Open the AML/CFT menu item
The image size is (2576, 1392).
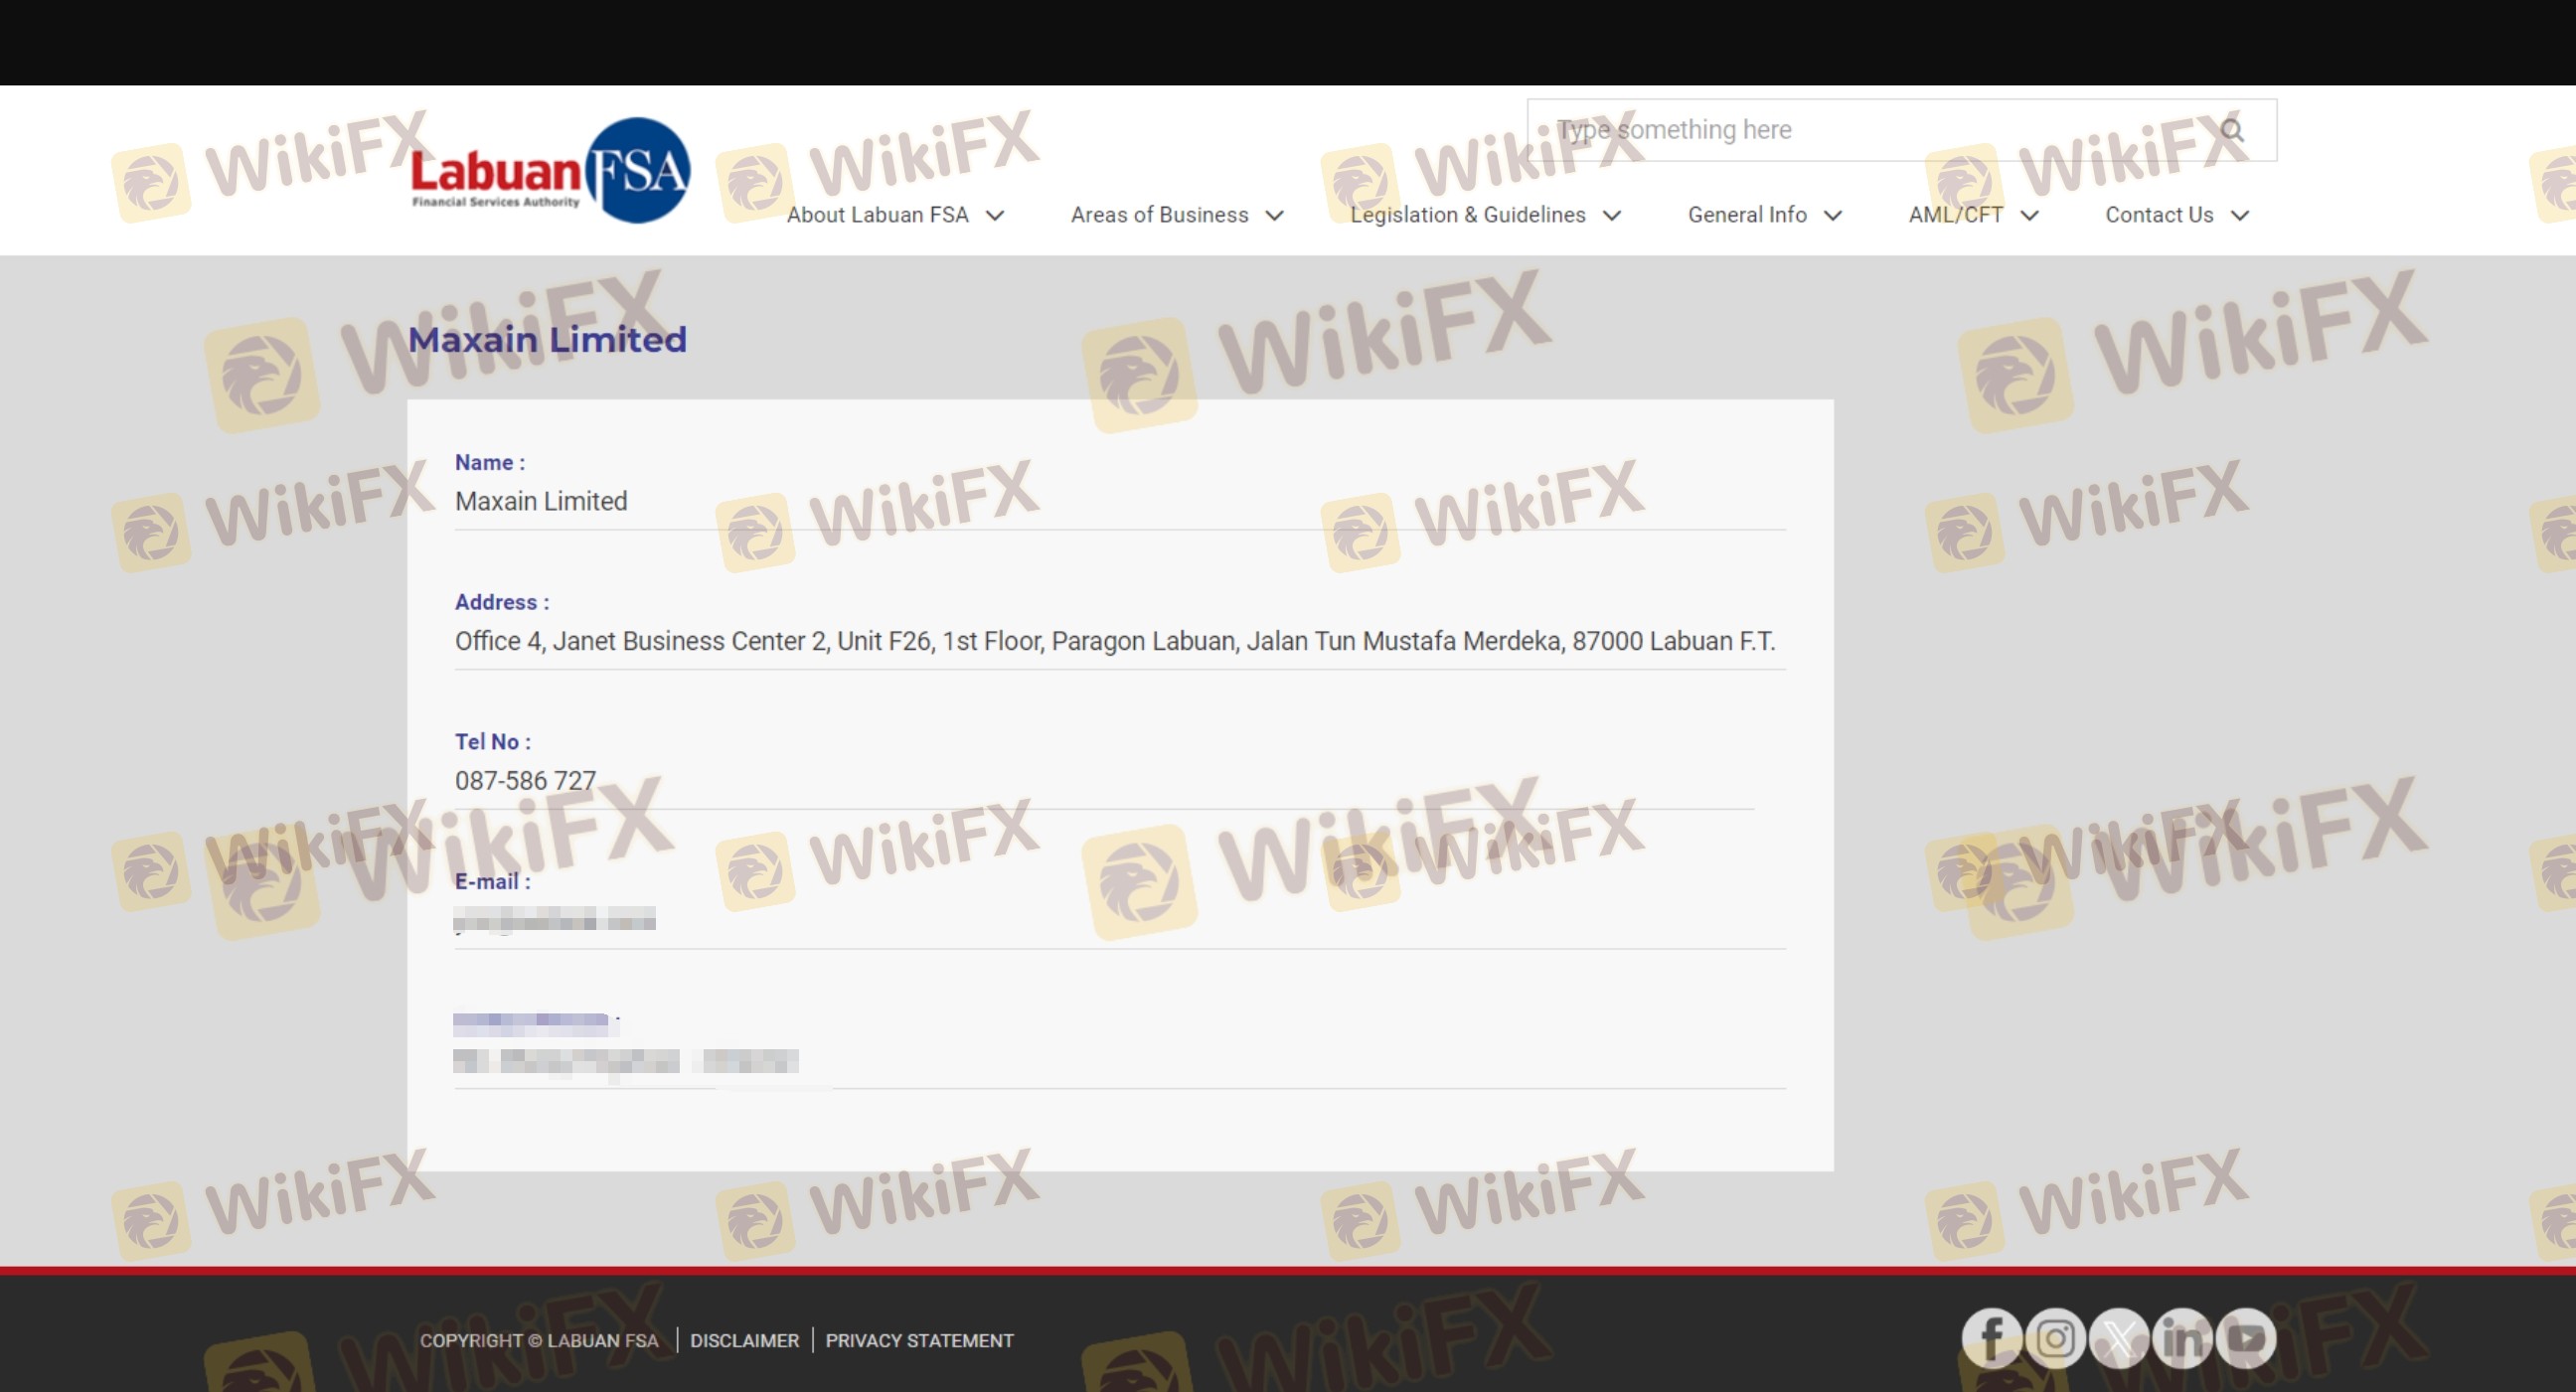pyautogui.click(x=1955, y=215)
